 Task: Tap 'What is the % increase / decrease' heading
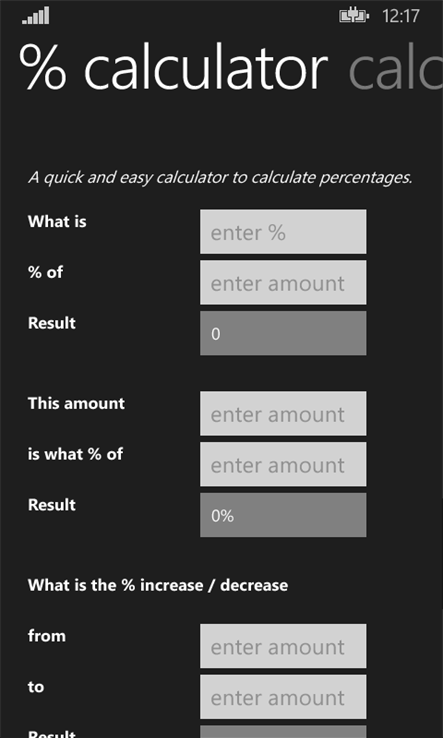tap(158, 585)
